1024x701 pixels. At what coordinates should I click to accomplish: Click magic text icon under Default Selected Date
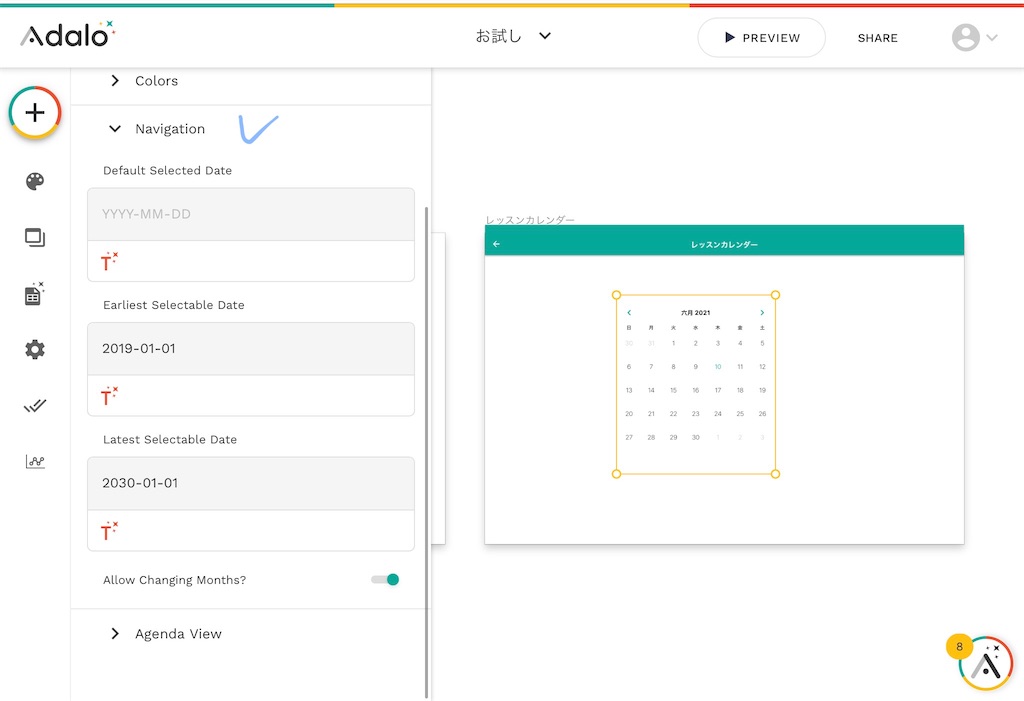(108, 261)
